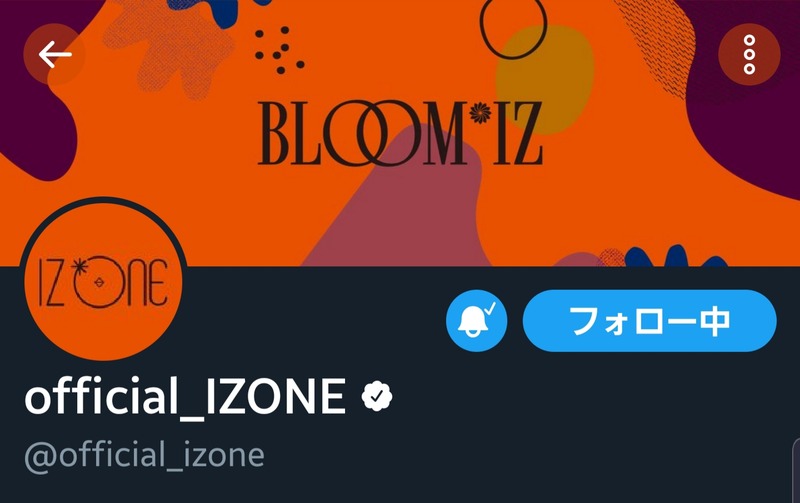Click the outlined circle at banner top

pos(513,27)
